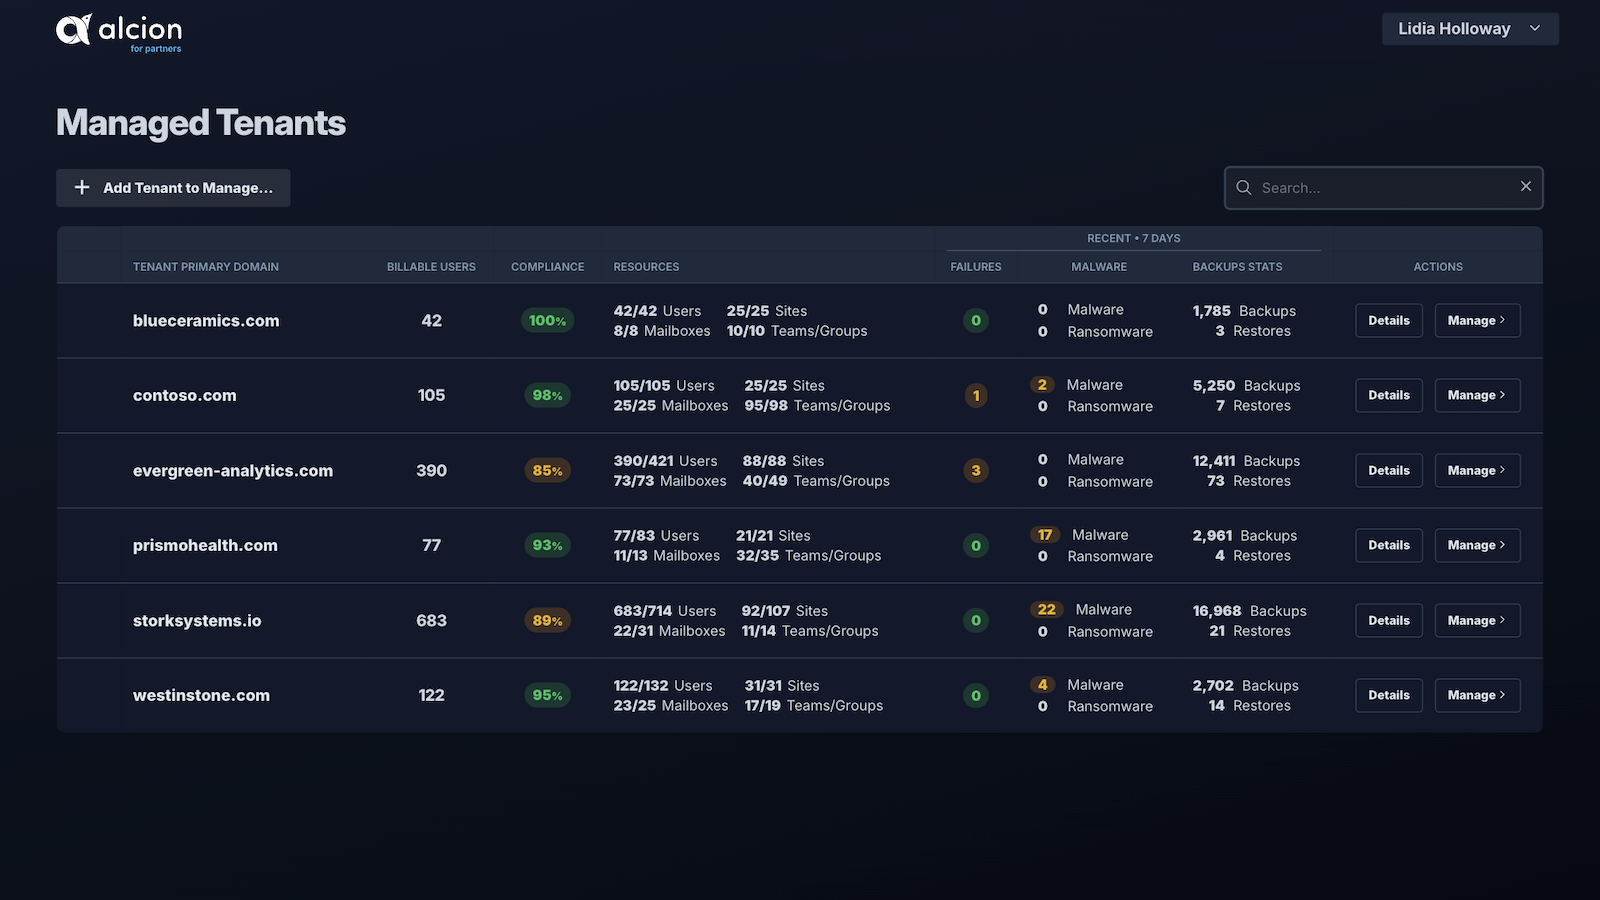Viewport: 1600px width, 900px height.
Task: Open Manage for contoso.com
Action: 1477,395
